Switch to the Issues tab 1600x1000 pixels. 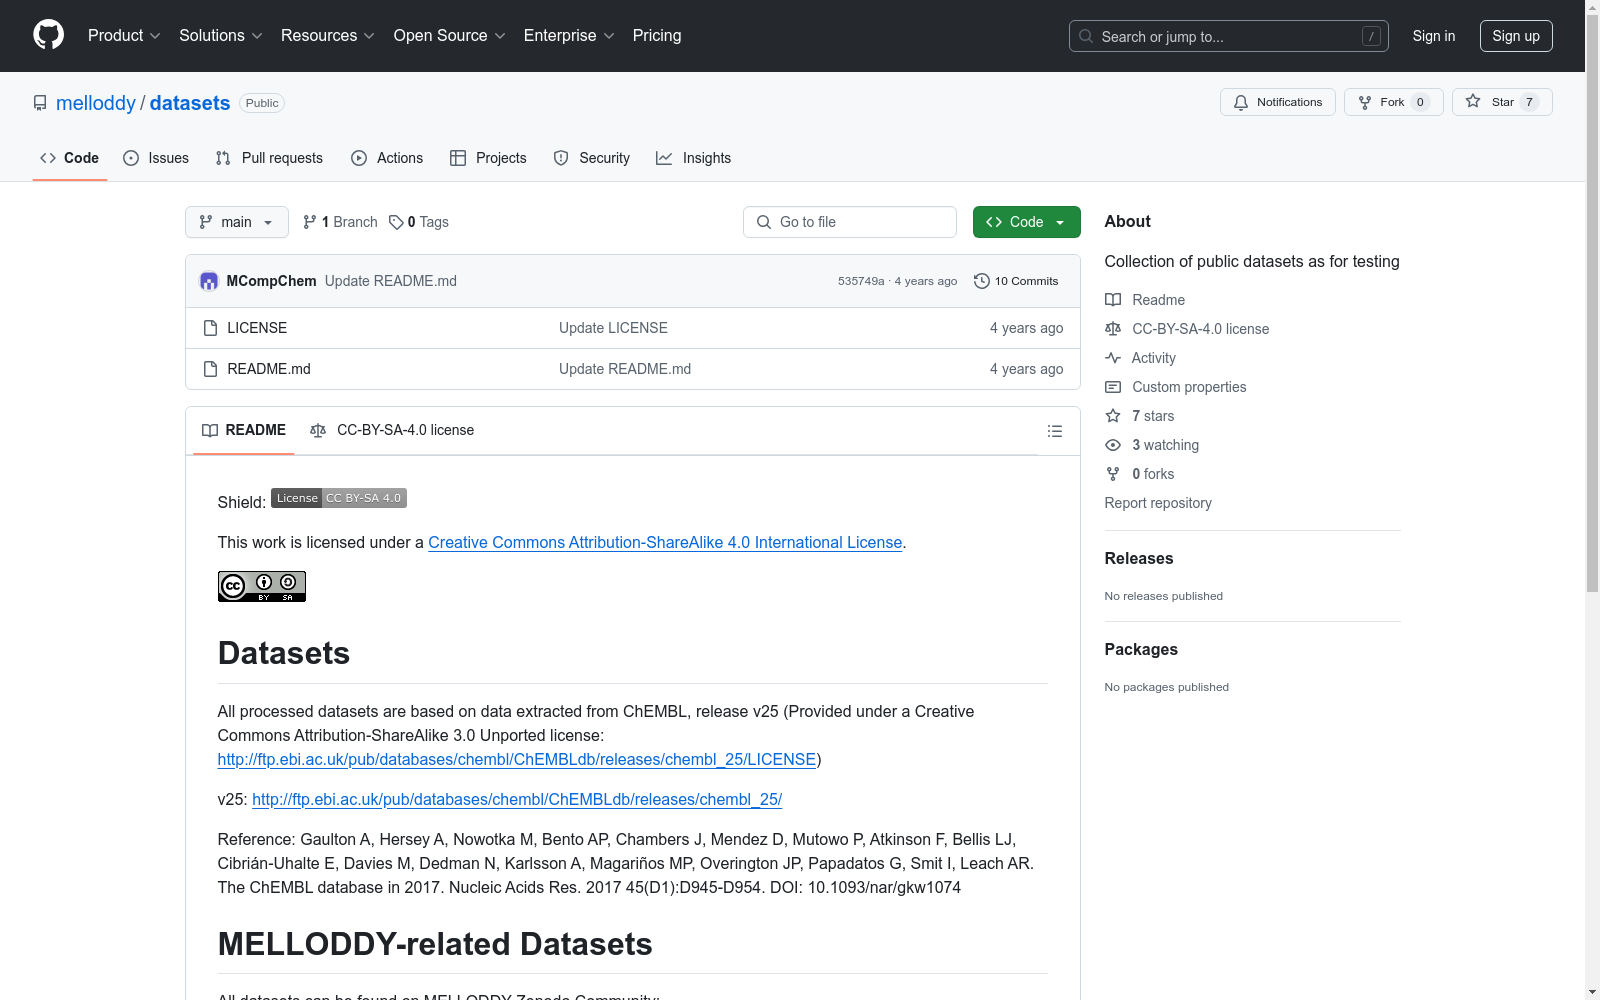pos(156,158)
